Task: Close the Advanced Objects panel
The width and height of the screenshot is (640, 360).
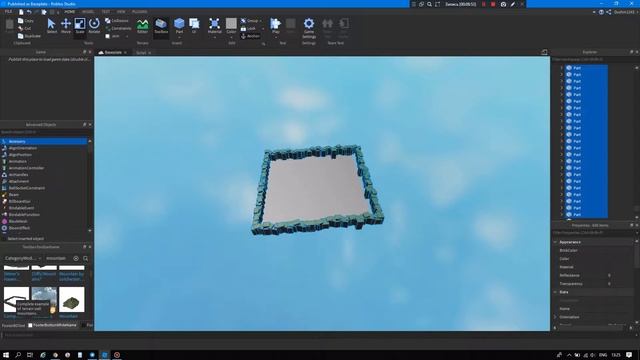Action: point(90,124)
